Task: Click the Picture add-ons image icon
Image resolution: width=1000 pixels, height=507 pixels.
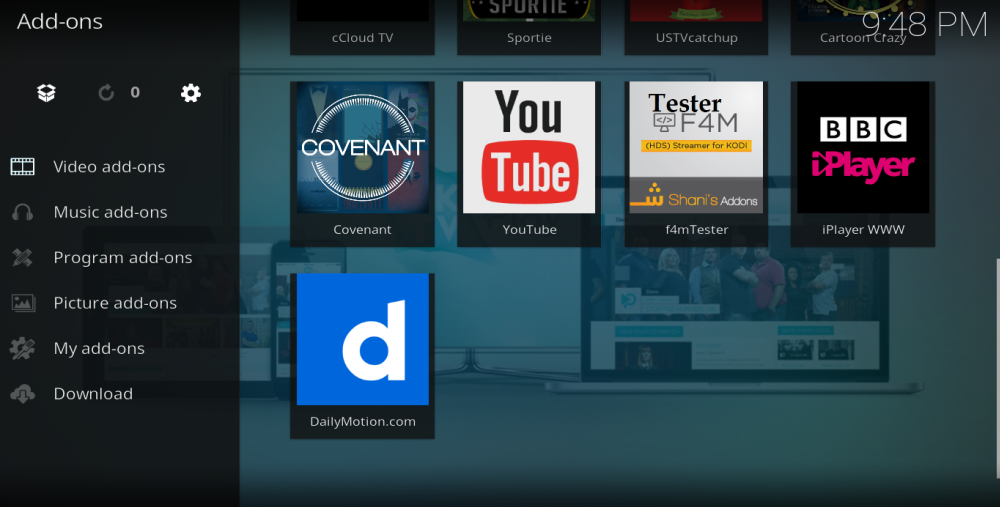Action: point(23,303)
